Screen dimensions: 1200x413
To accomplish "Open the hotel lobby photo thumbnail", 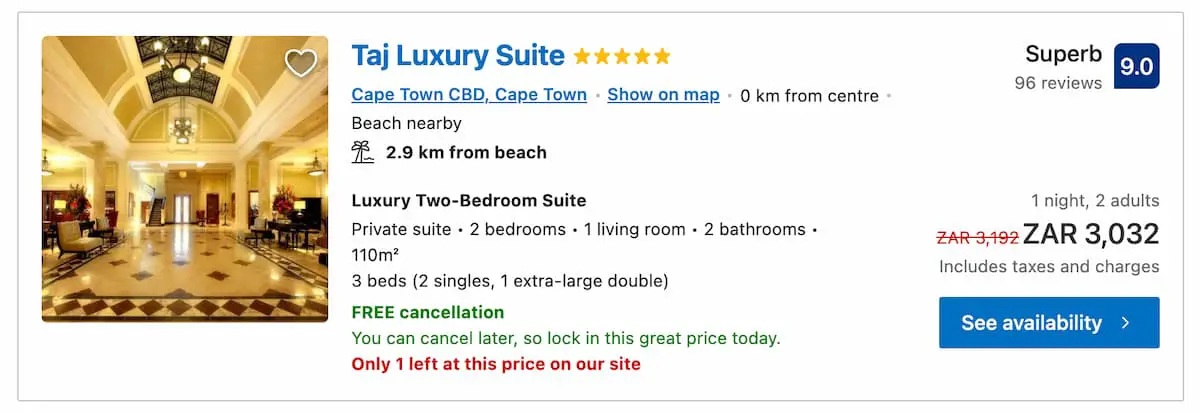I will coord(185,179).
